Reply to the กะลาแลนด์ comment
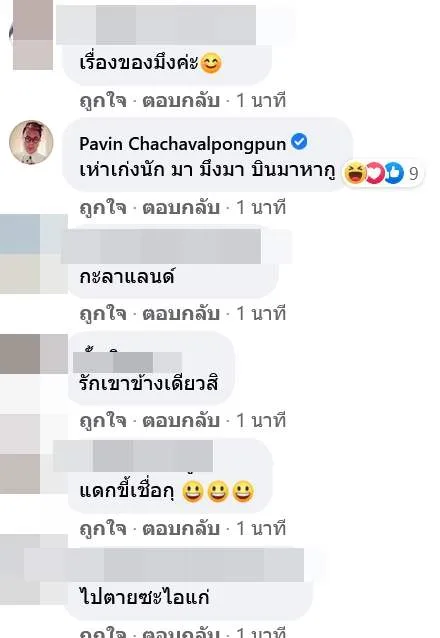Image resolution: width=440 pixels, height=638 pixels. tap(181, 314)
